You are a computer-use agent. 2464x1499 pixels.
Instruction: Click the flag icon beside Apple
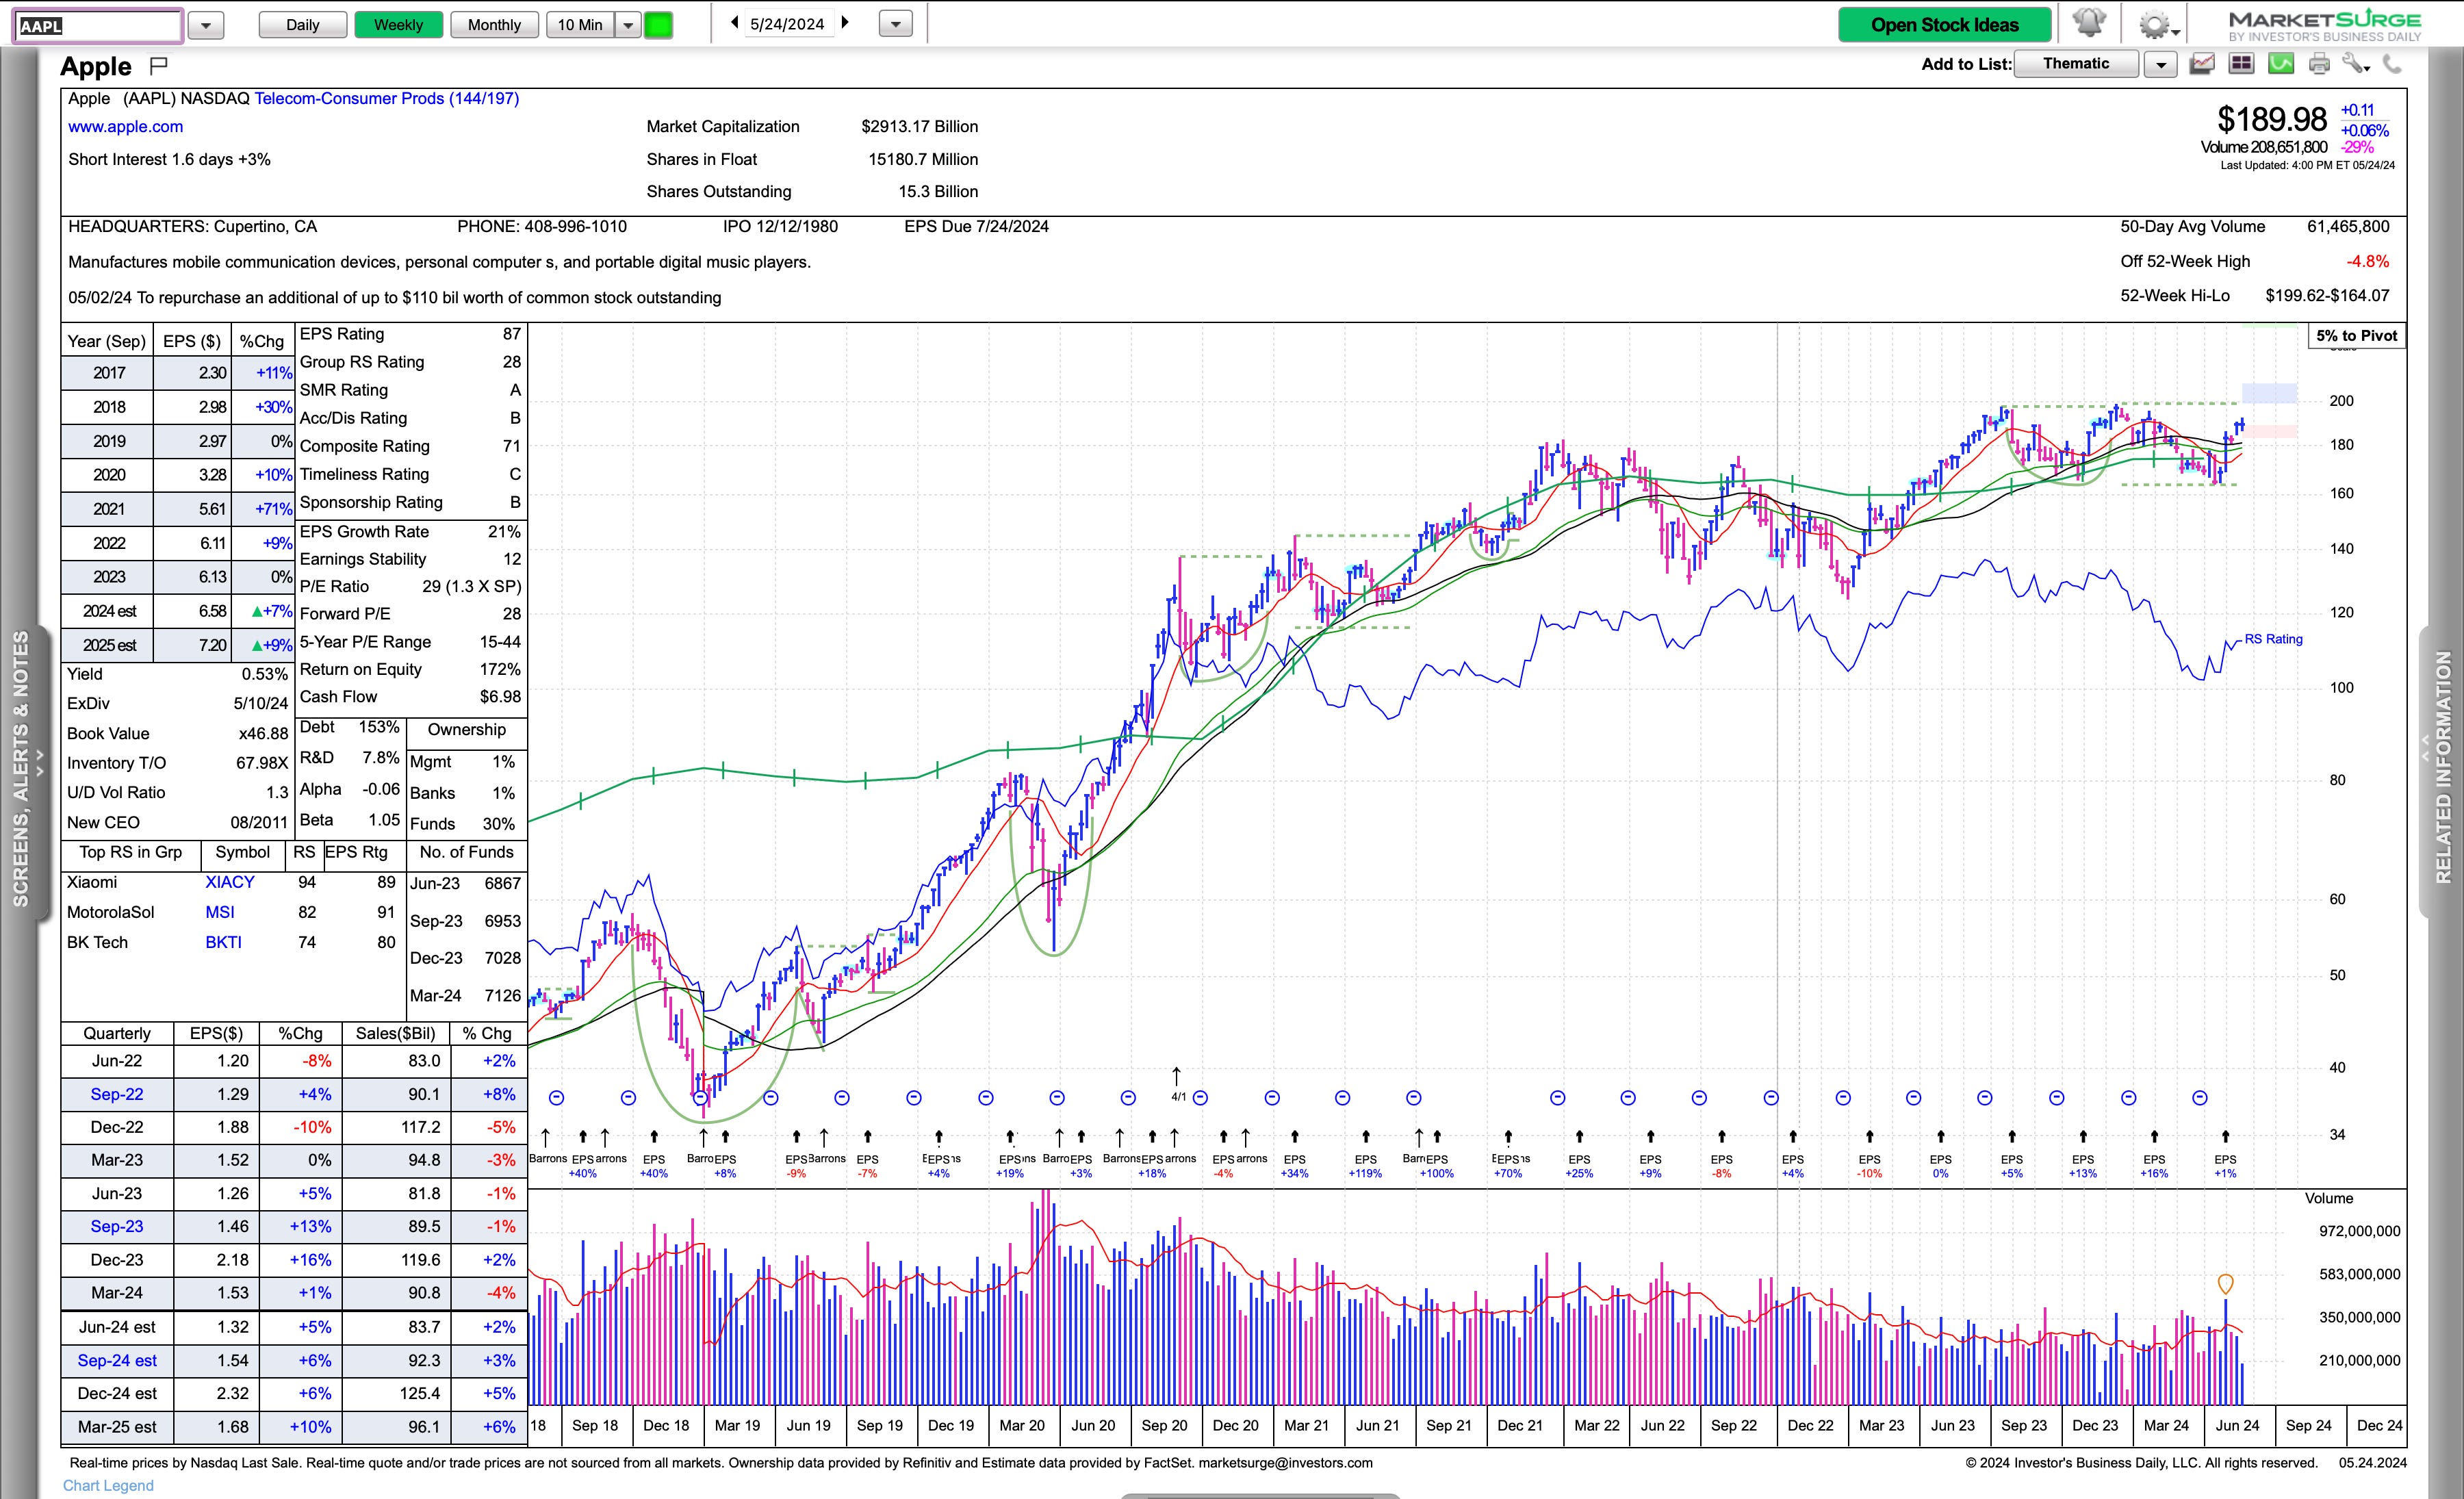point(158,66)
